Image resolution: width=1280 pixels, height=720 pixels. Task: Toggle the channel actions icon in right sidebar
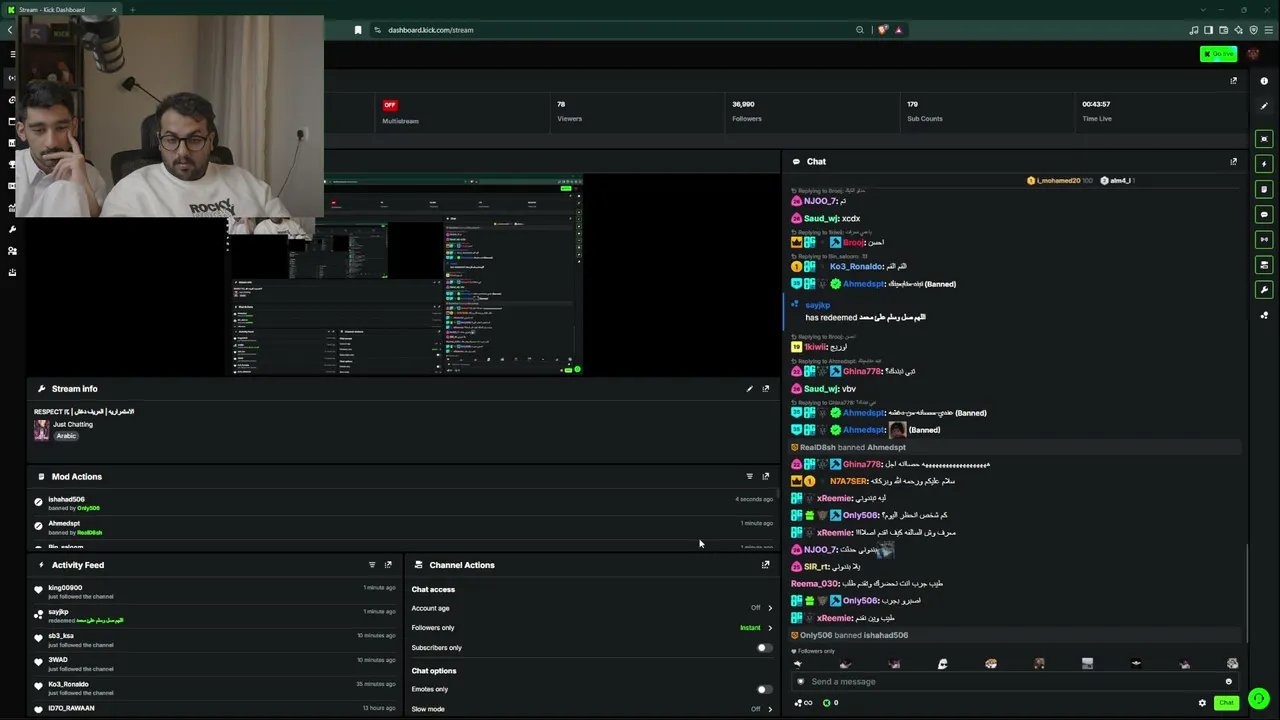(1264, 265)
